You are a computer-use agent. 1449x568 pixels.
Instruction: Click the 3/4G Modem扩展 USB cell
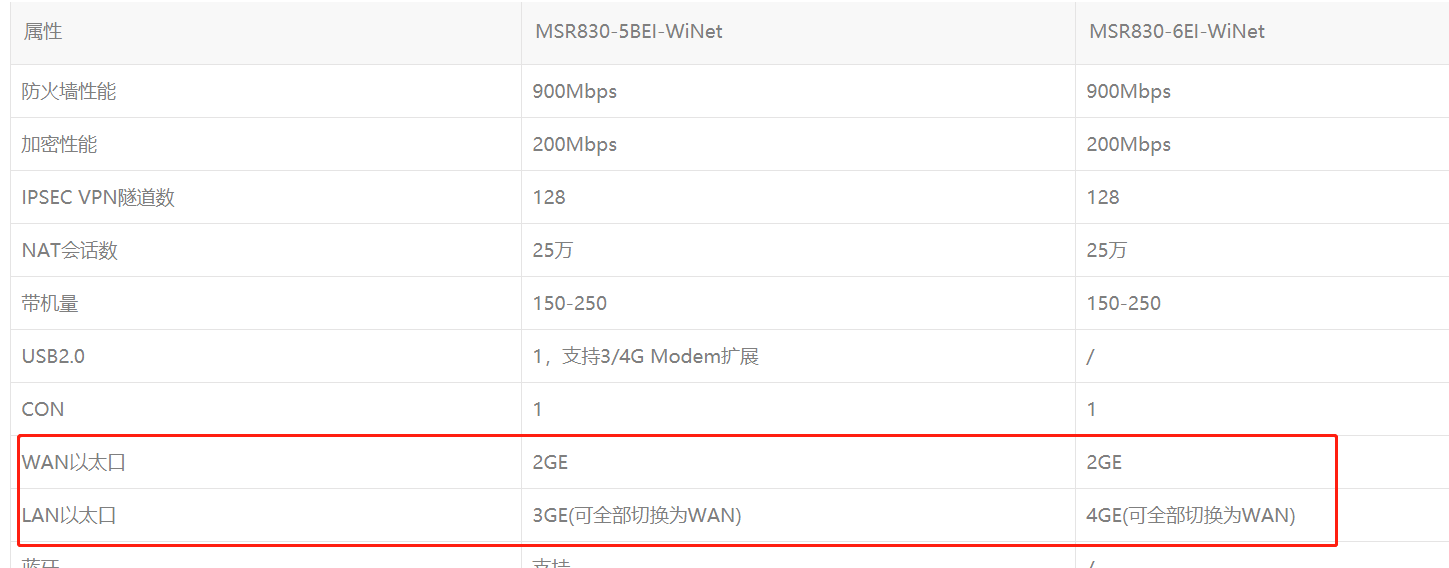click(646, 356)
